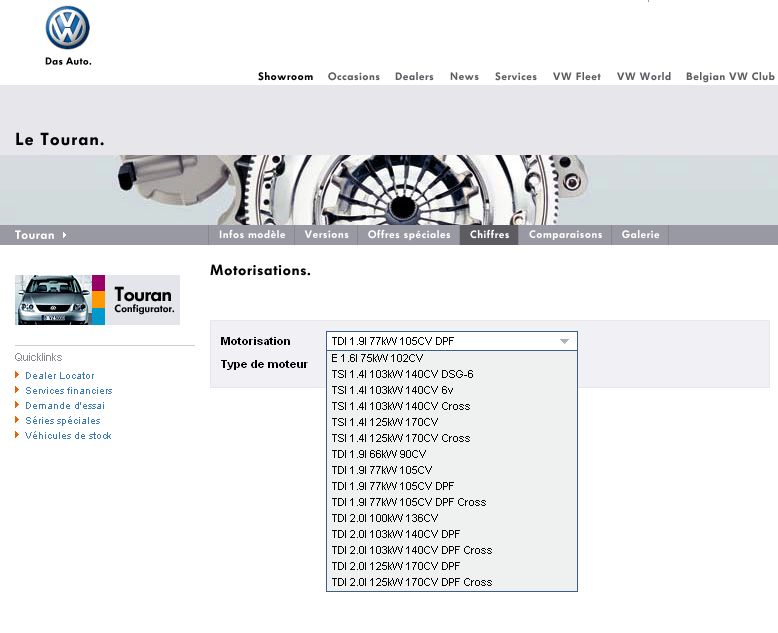This screenshot has width=778, height=633.
Task: Open VW Fleet section
Action: 577,76
